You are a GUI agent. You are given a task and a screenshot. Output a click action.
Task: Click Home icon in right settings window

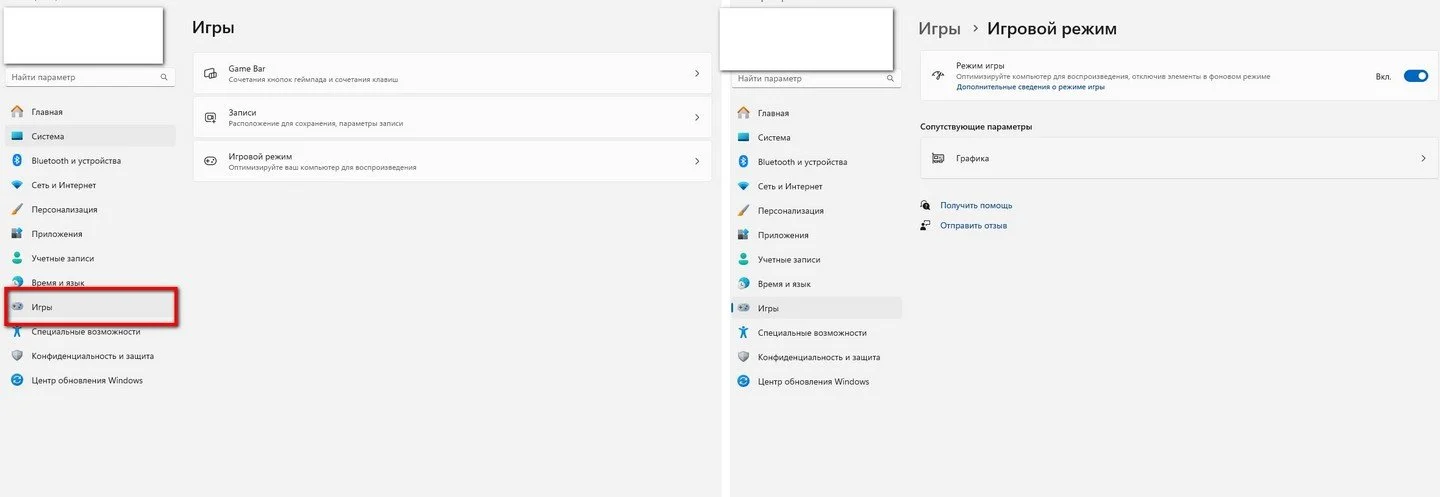[743, 113]
